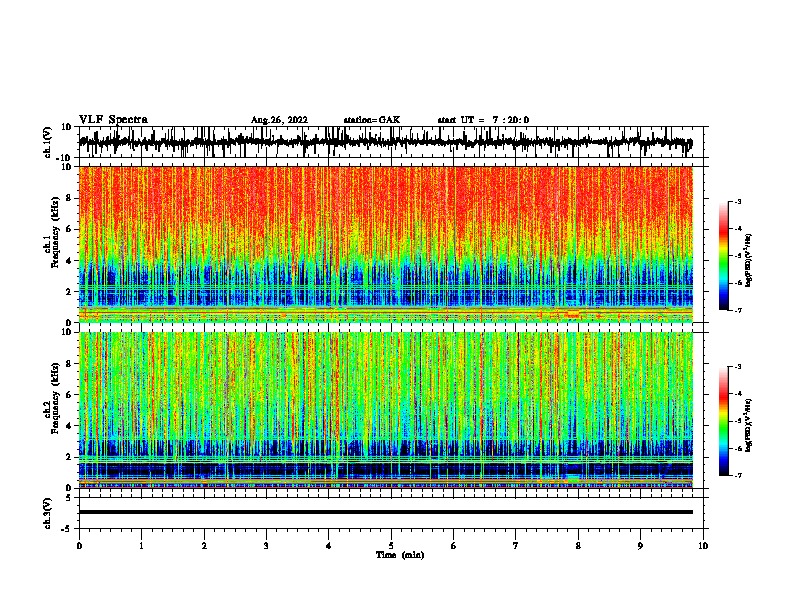The image size is (792, 612).
Task: Click the "Time (min)" x-axis label
Action: pyautogui.click(x=400, y=555)
